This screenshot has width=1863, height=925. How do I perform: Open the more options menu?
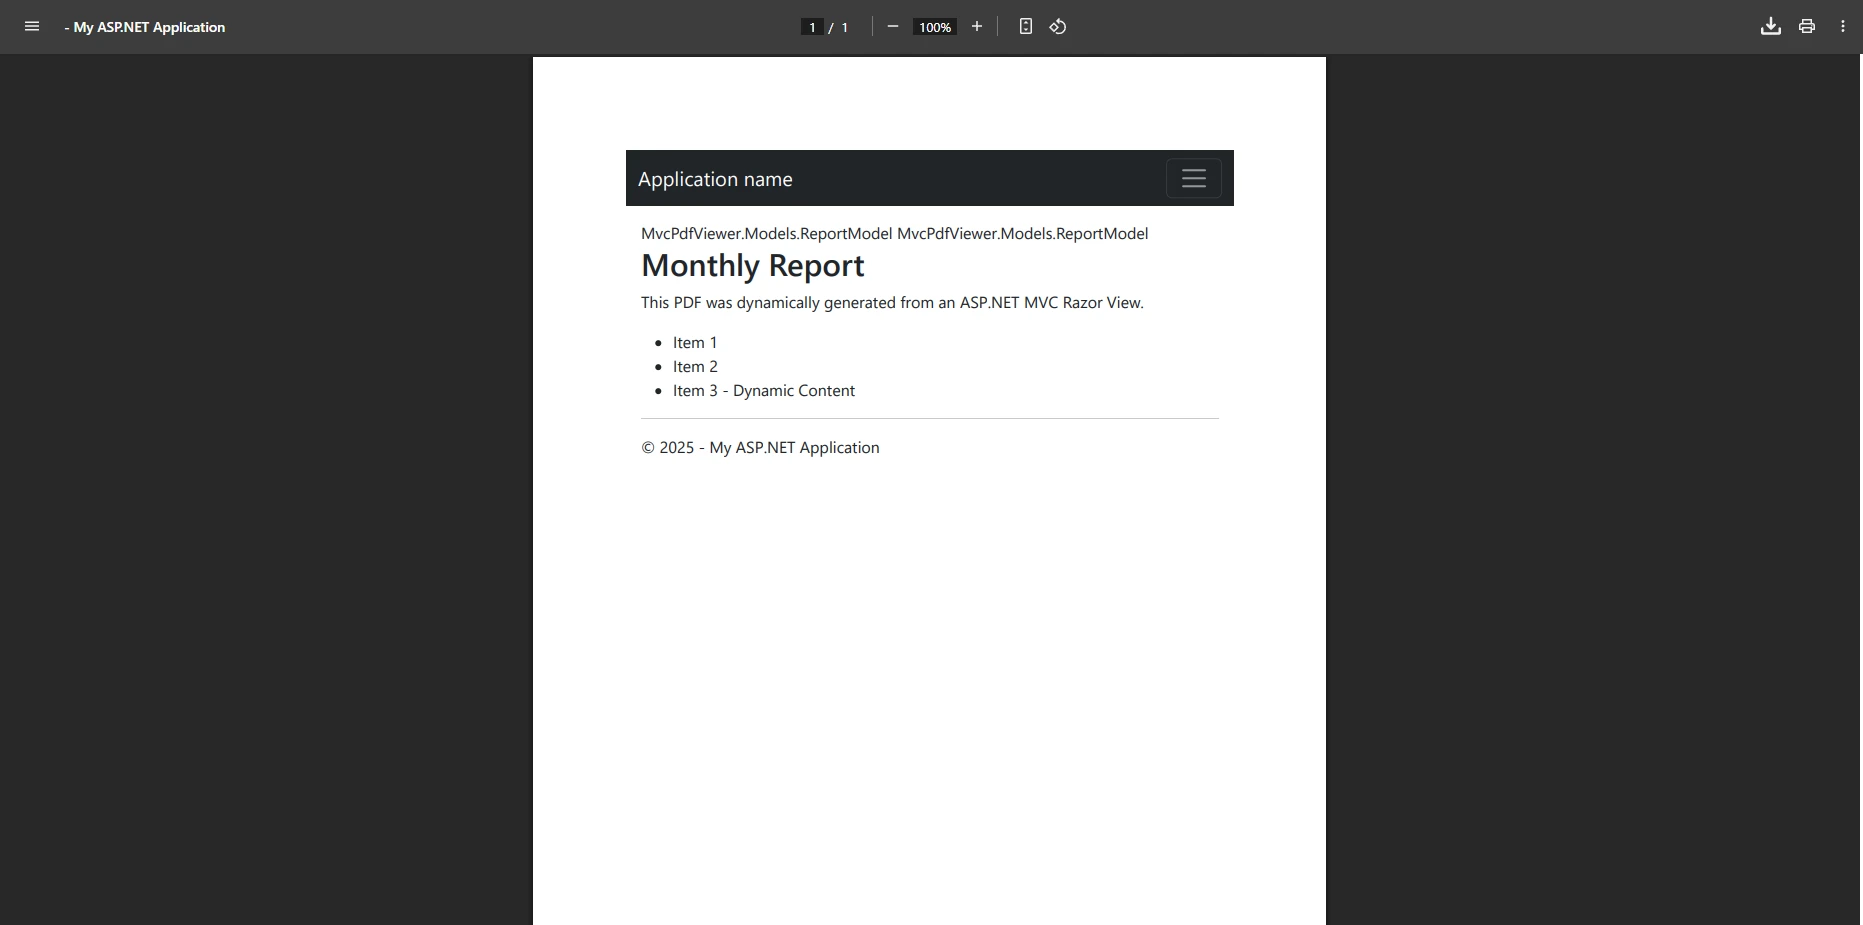click(x=1843, y=26)
